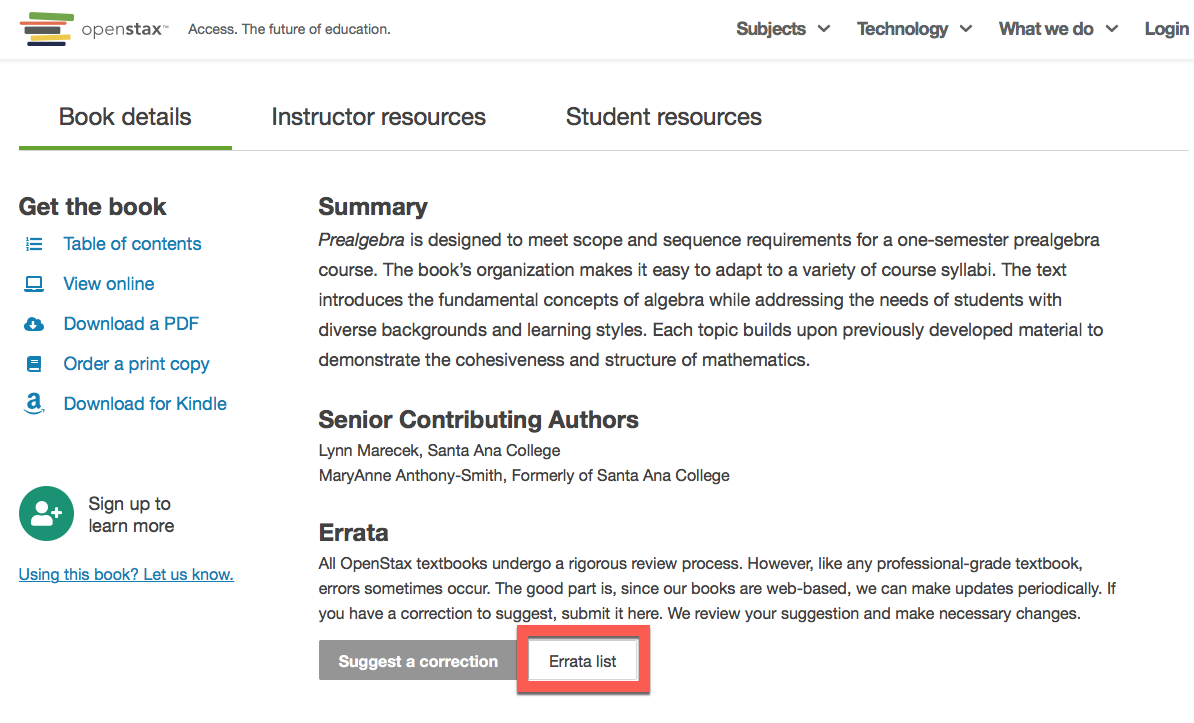Switch to the Instructor resources tab
The width and height of the screenshot is (1194, 723).
378,116
